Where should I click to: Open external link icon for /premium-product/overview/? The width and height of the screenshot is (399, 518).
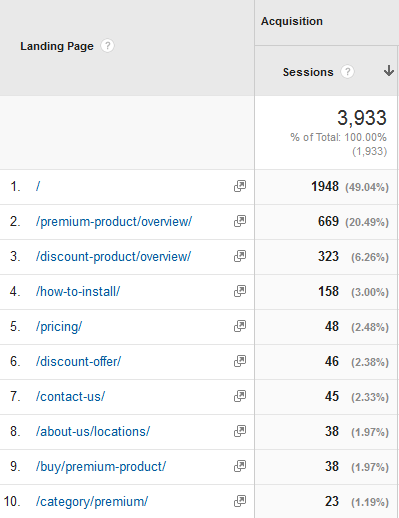(x=240, y=221)
